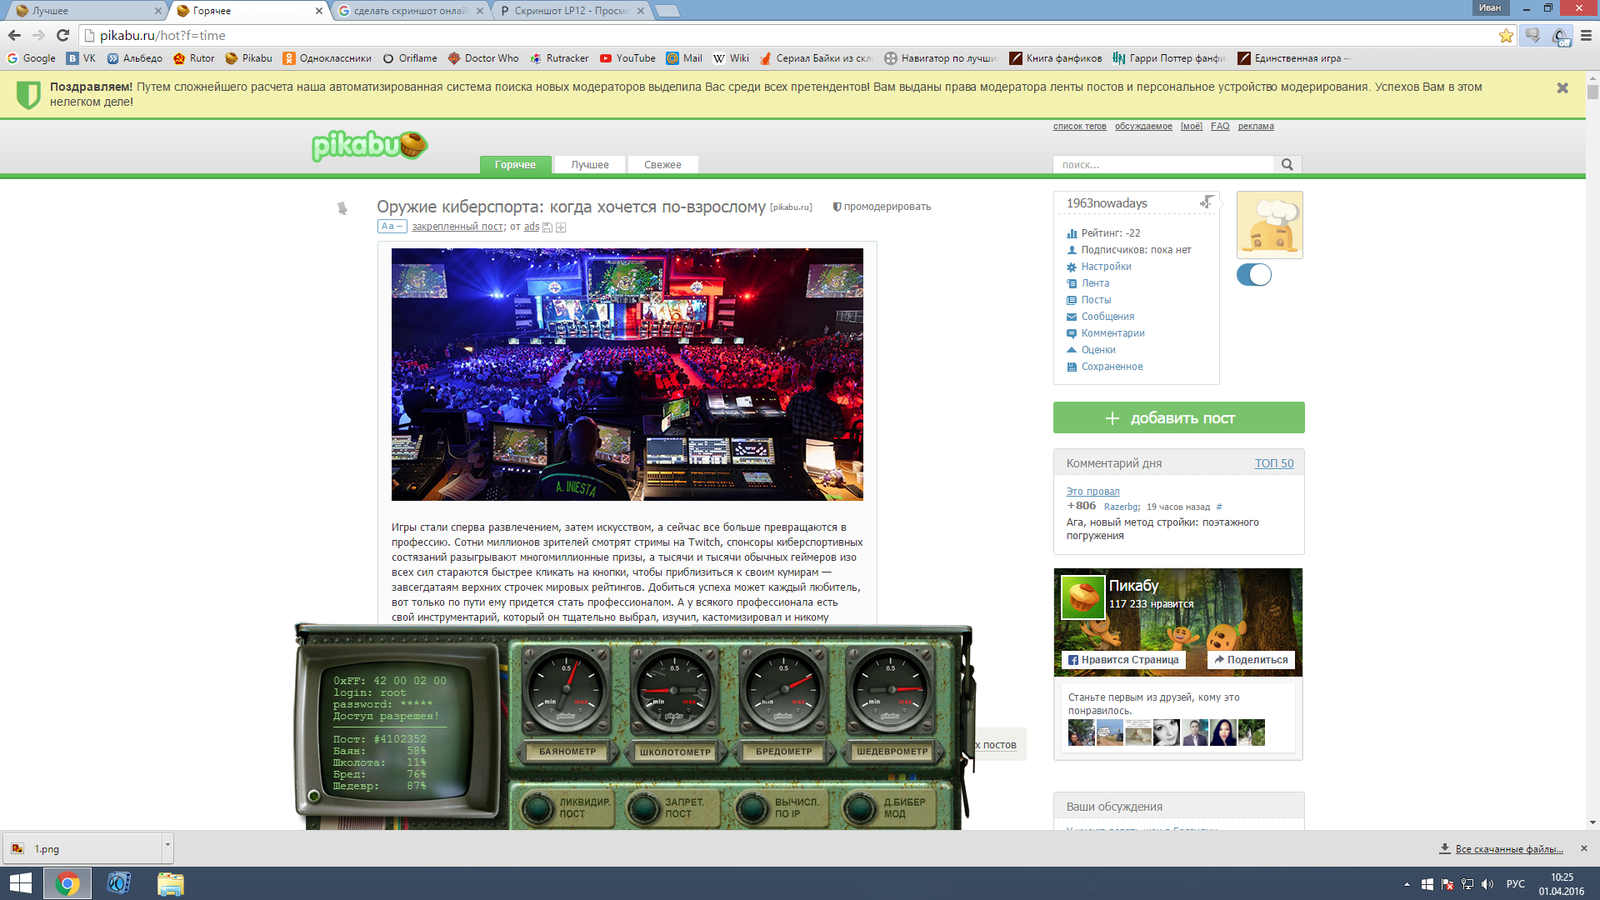Switch to Скриншот LP12 browser tab
Viewport: 1600px width, 900px height.
pos(572,11)
